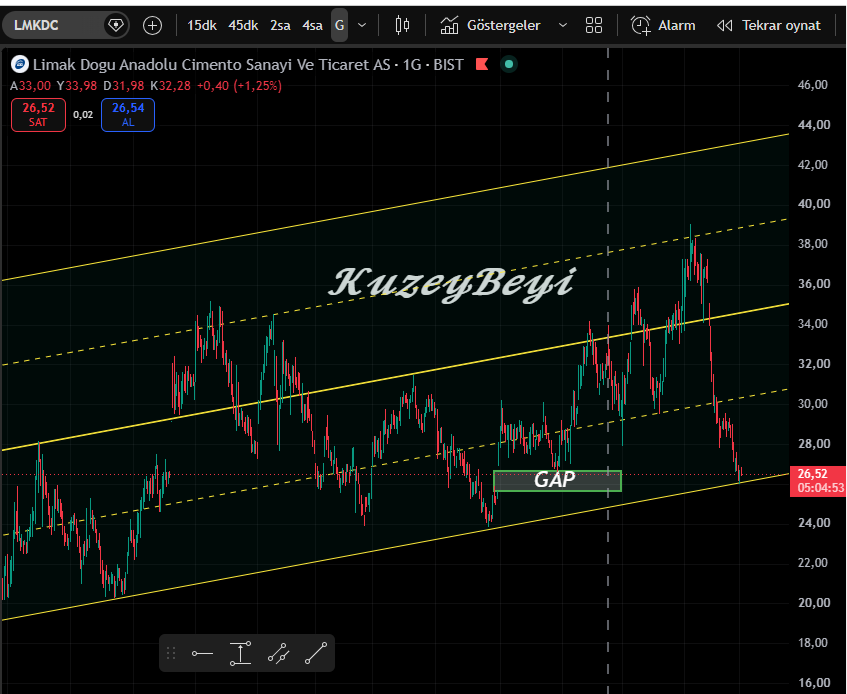Click the Limak Dogu Anadolu Cimento title
Screen dimensions: 847x694
[x=211, y=65]
